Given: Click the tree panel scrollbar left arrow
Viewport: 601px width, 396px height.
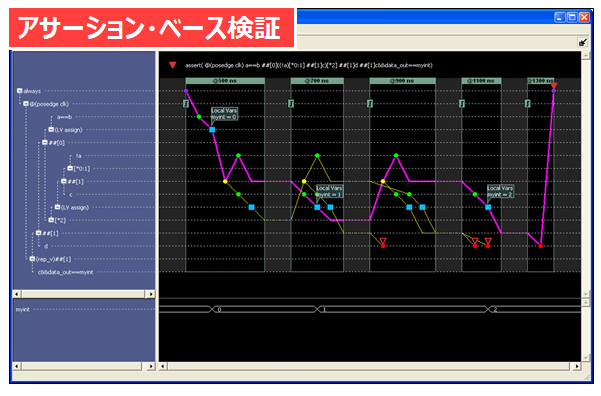Looking at the screenshot, I should (16, 294).
